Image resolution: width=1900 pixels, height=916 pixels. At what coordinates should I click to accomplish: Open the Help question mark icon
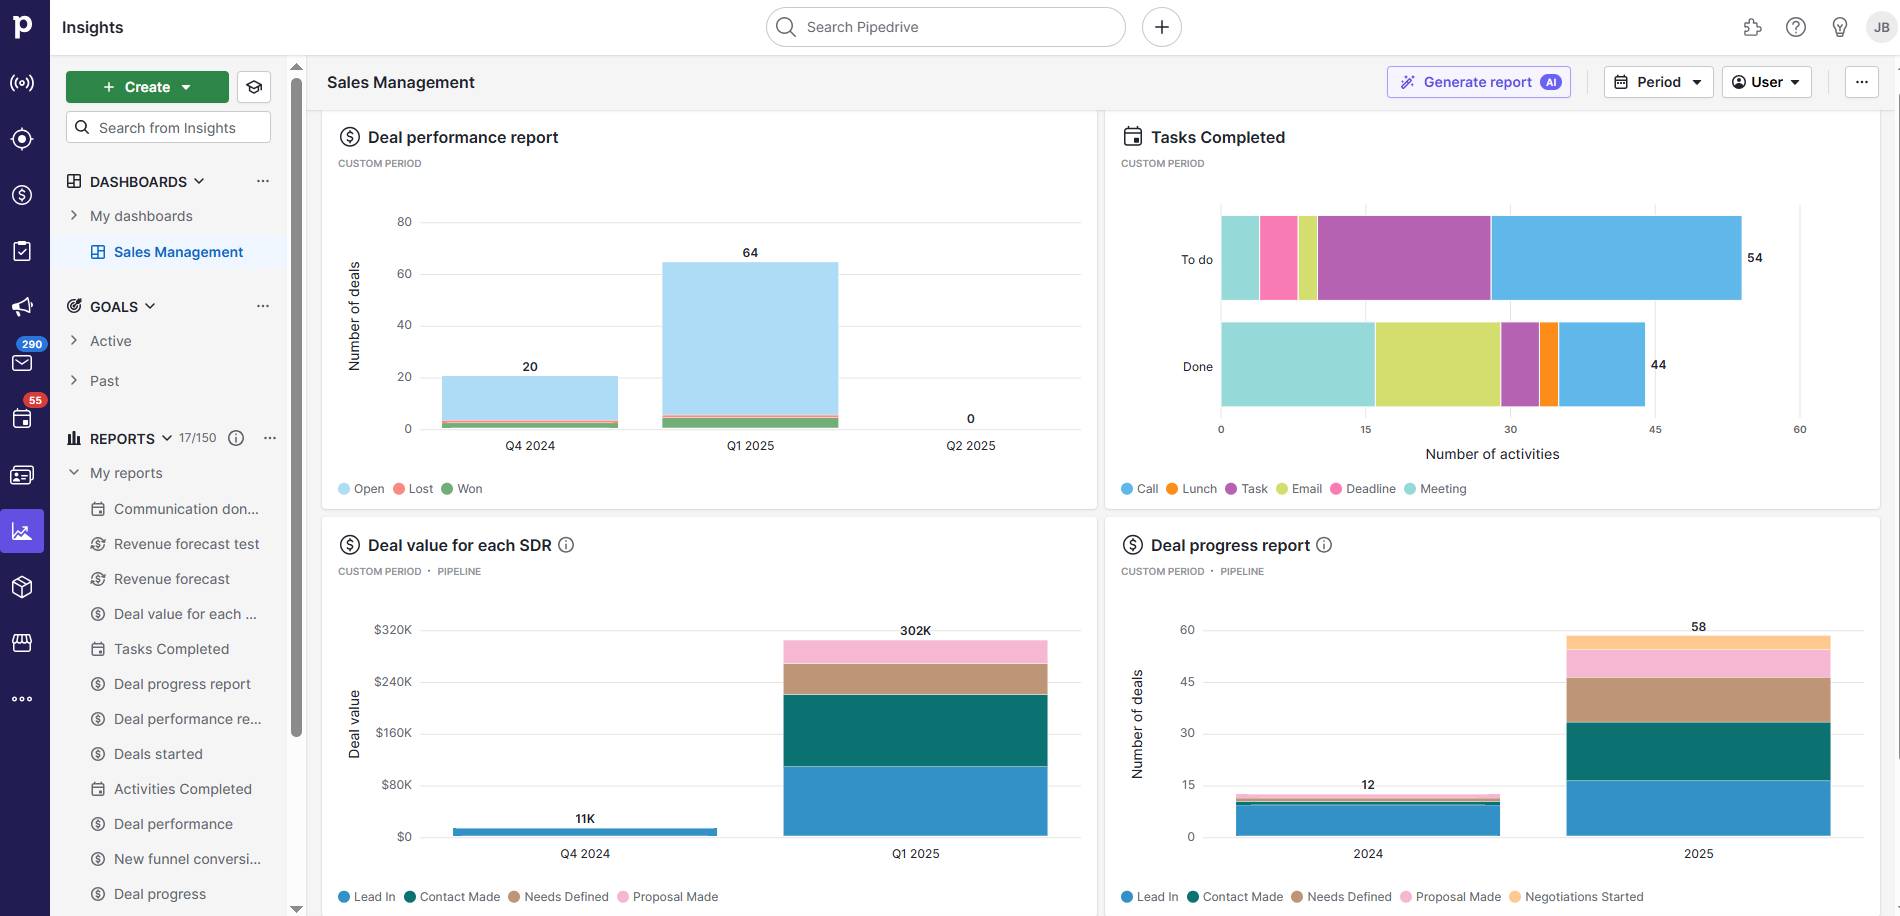click(x=1795, y=27)
